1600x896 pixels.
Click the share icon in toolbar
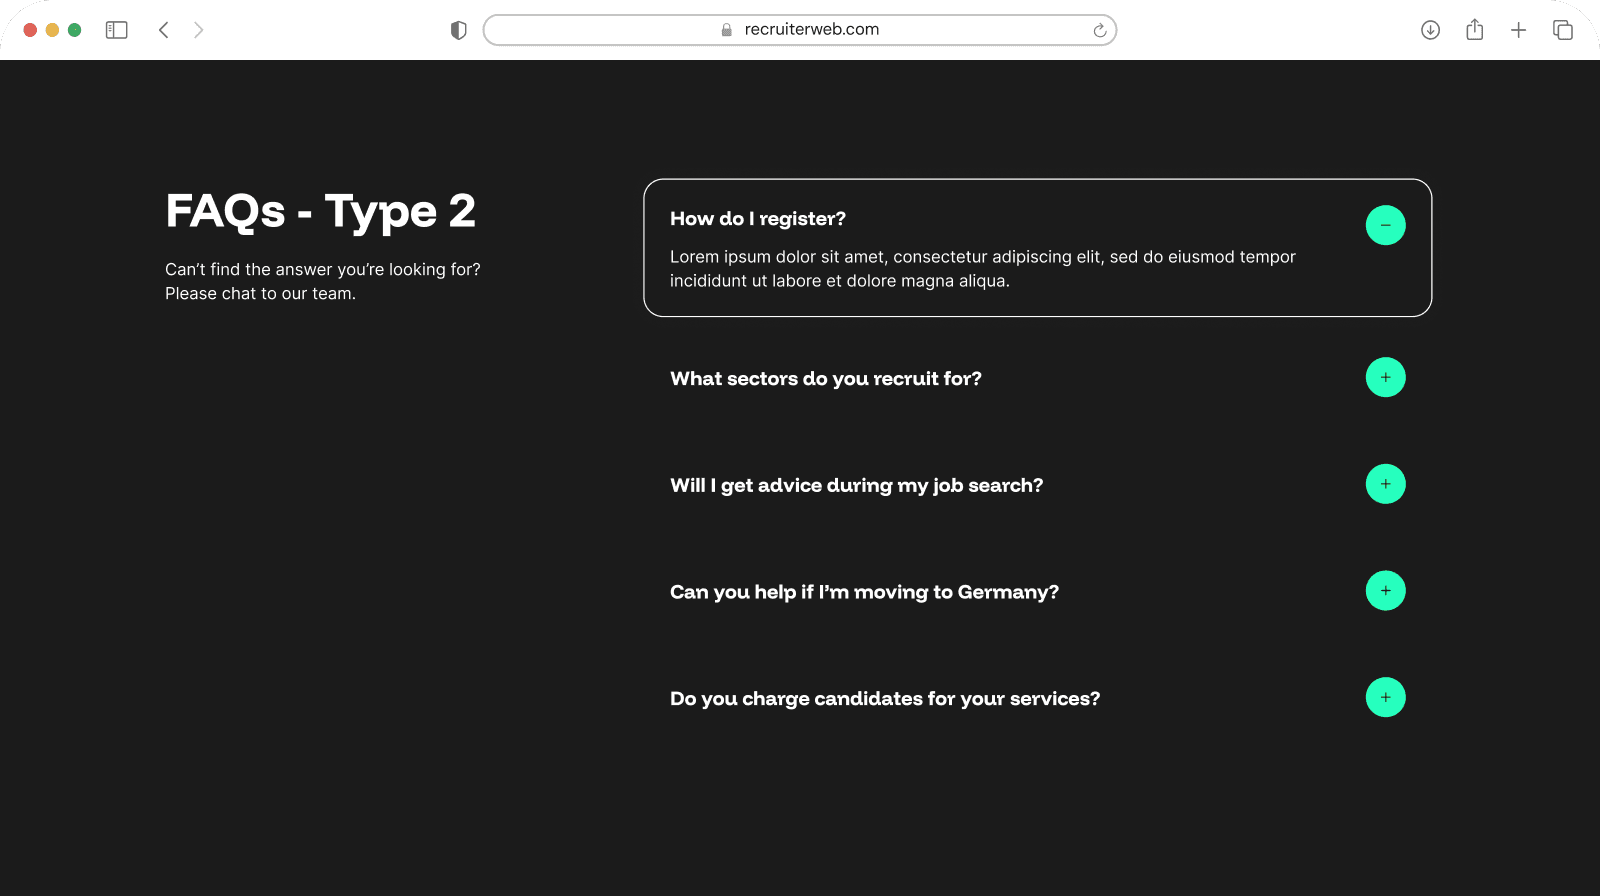pyautogui.click(x=1474, y=30)
